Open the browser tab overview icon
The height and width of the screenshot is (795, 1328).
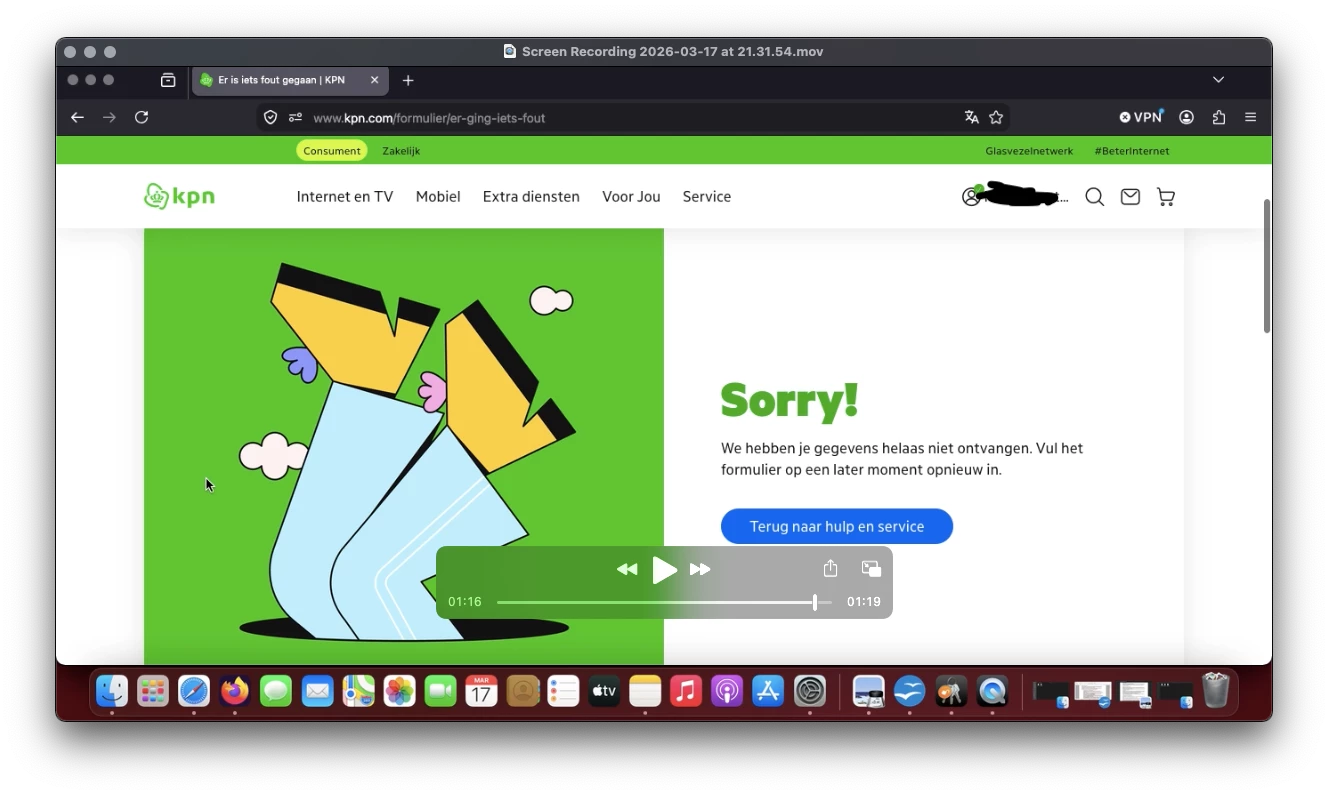(x=168, y=80)
